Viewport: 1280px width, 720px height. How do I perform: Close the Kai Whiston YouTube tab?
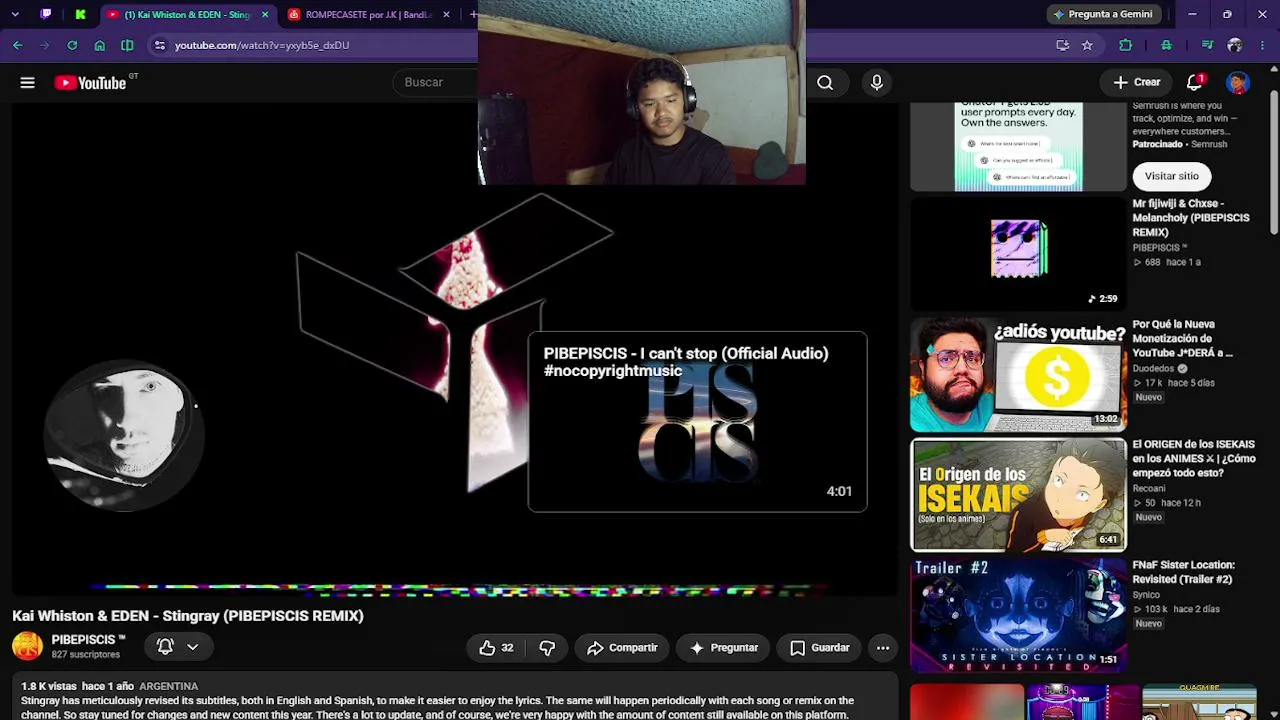265,15
